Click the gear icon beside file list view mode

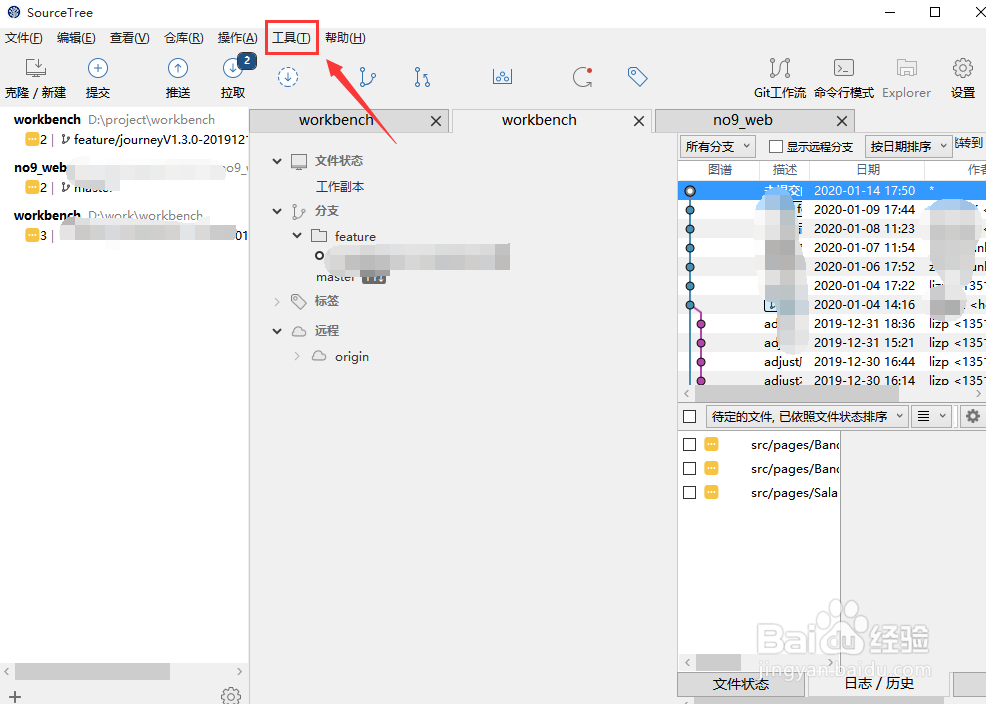(x=972, y=416)
